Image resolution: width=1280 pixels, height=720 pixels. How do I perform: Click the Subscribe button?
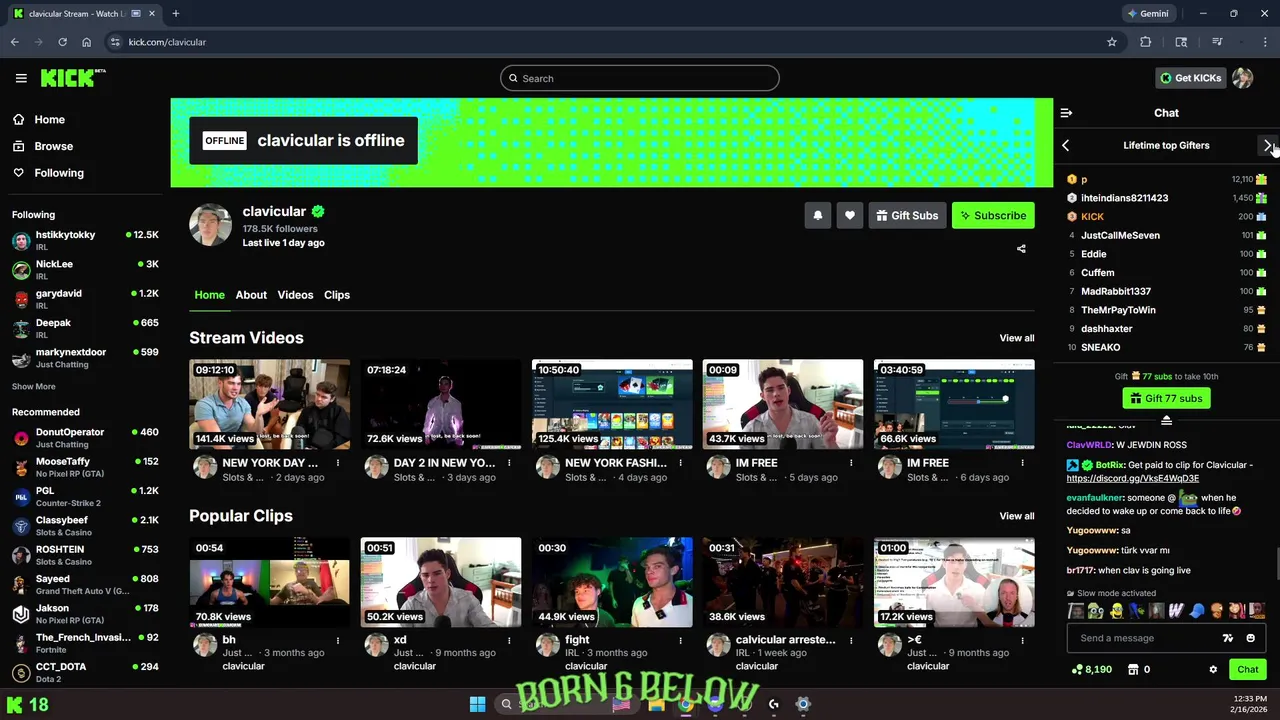(x=993, y=215)
